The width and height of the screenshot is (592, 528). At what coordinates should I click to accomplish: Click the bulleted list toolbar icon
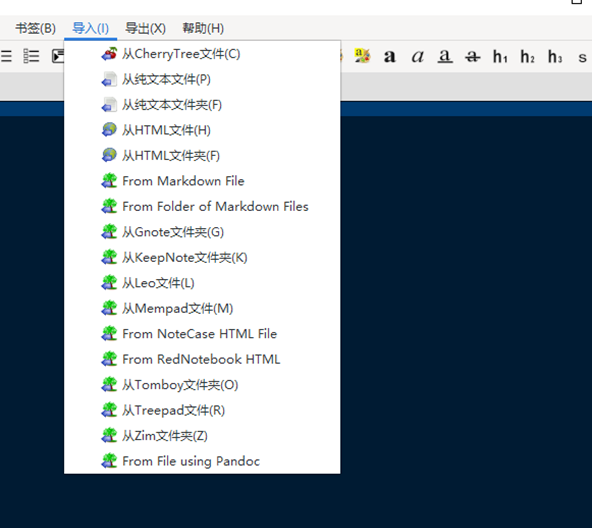(6, 56)
